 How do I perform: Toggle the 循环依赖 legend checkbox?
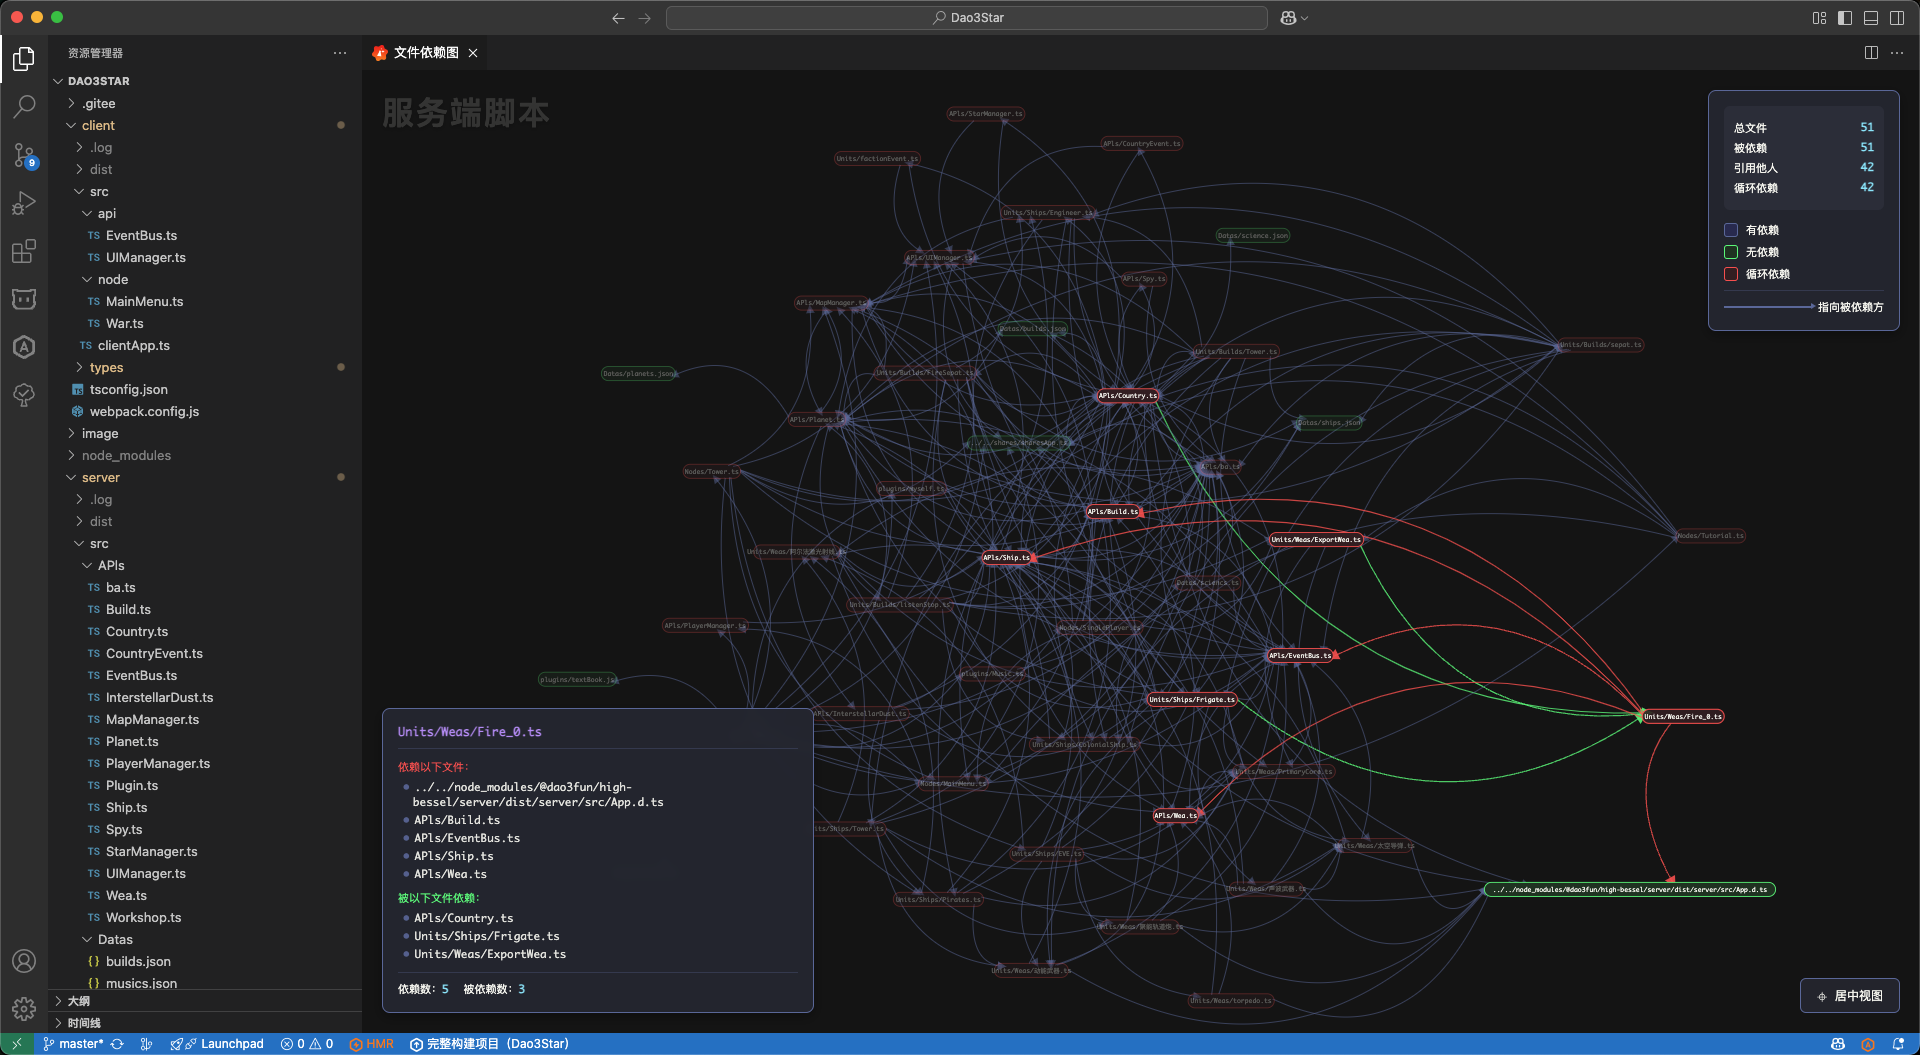(x=1731, y=274)
